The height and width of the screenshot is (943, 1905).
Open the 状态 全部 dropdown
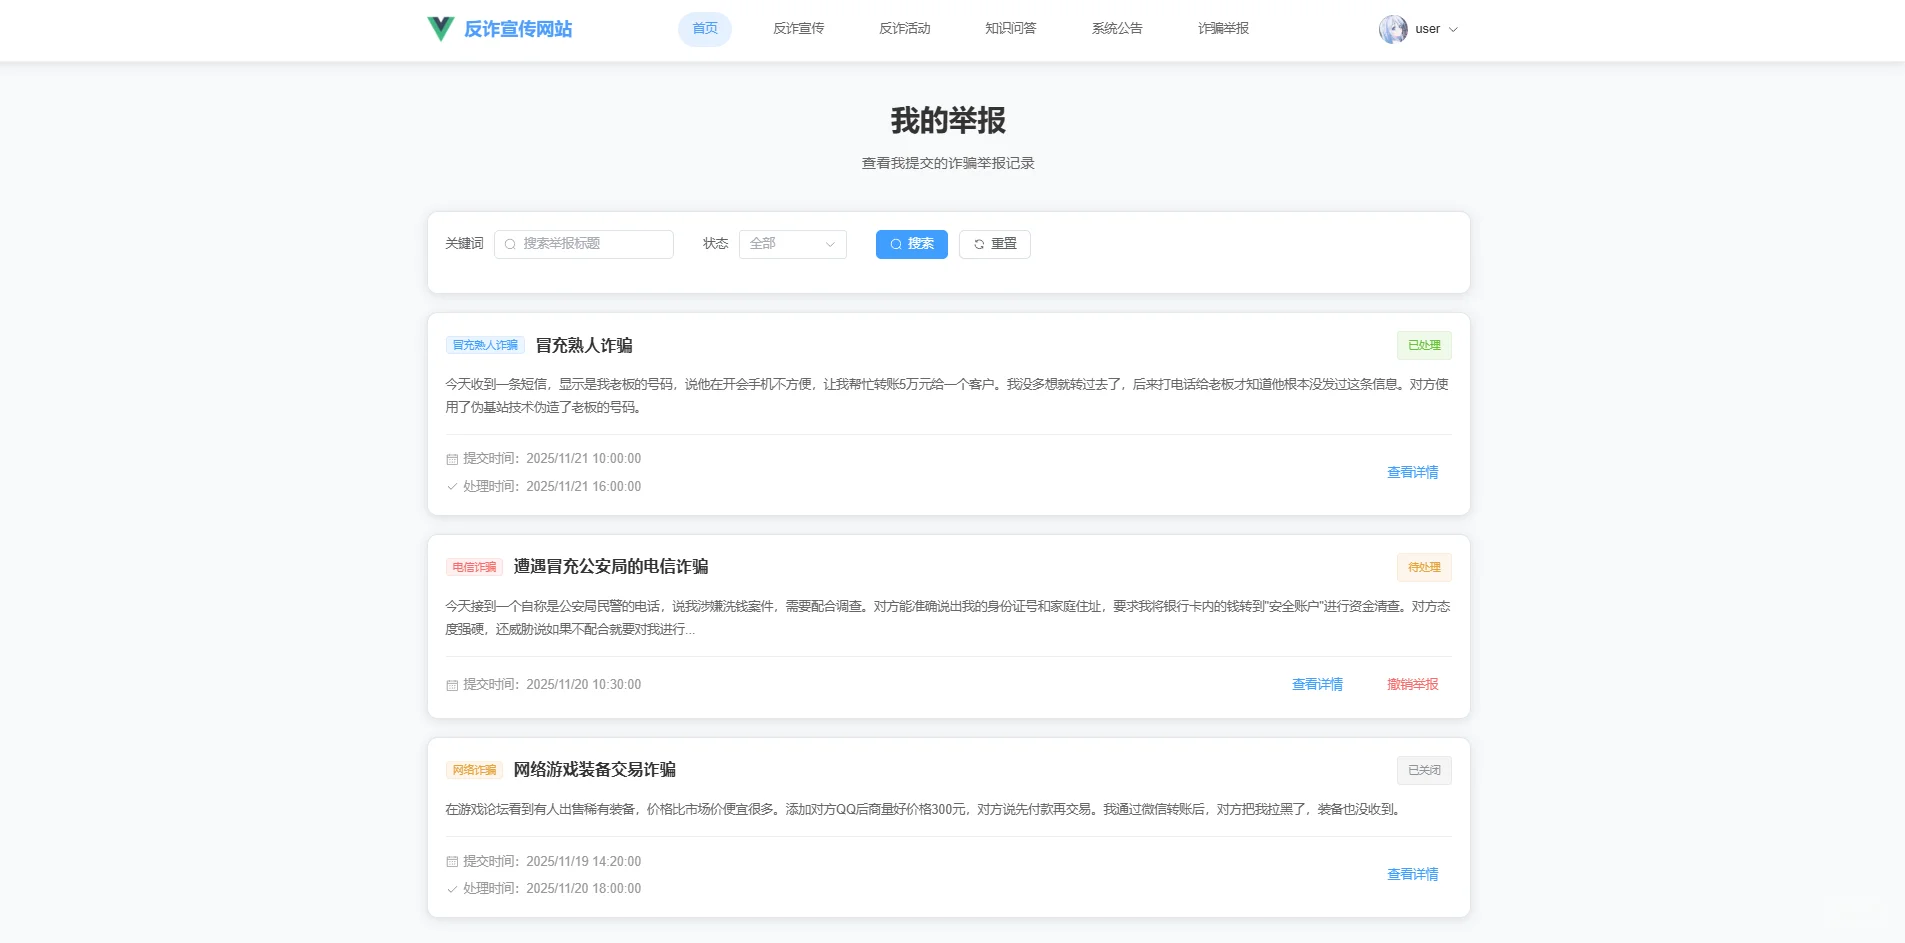tap(791, 244)
